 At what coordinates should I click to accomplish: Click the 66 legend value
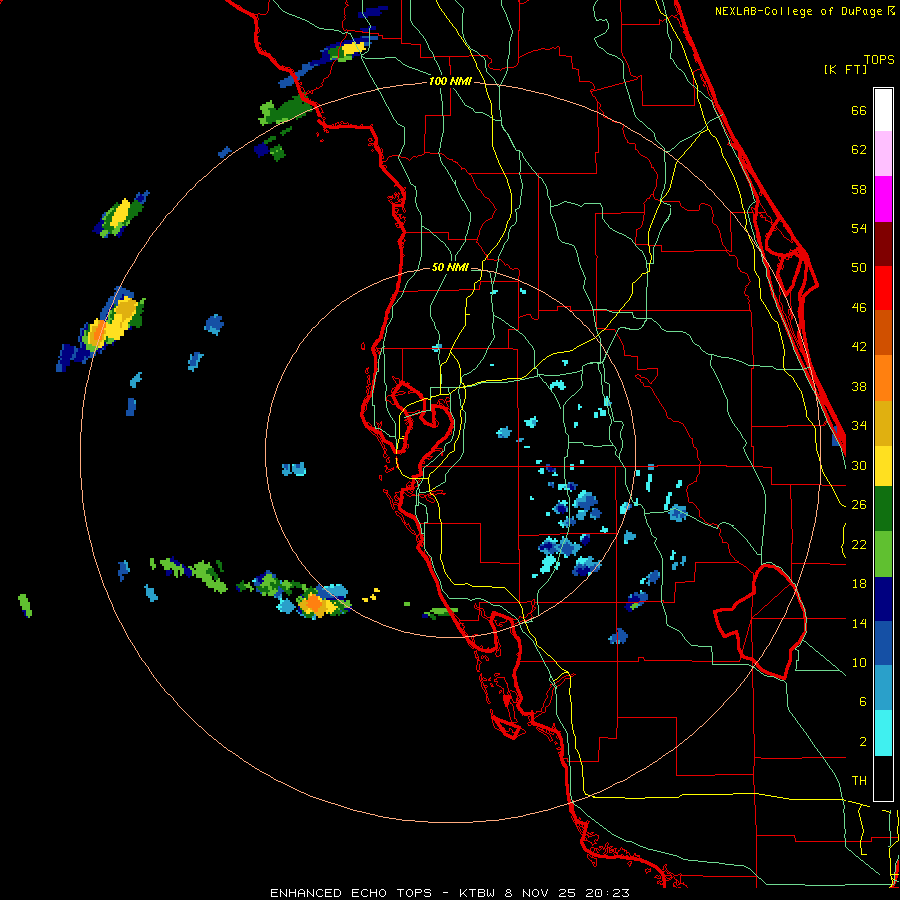point(859,111)
